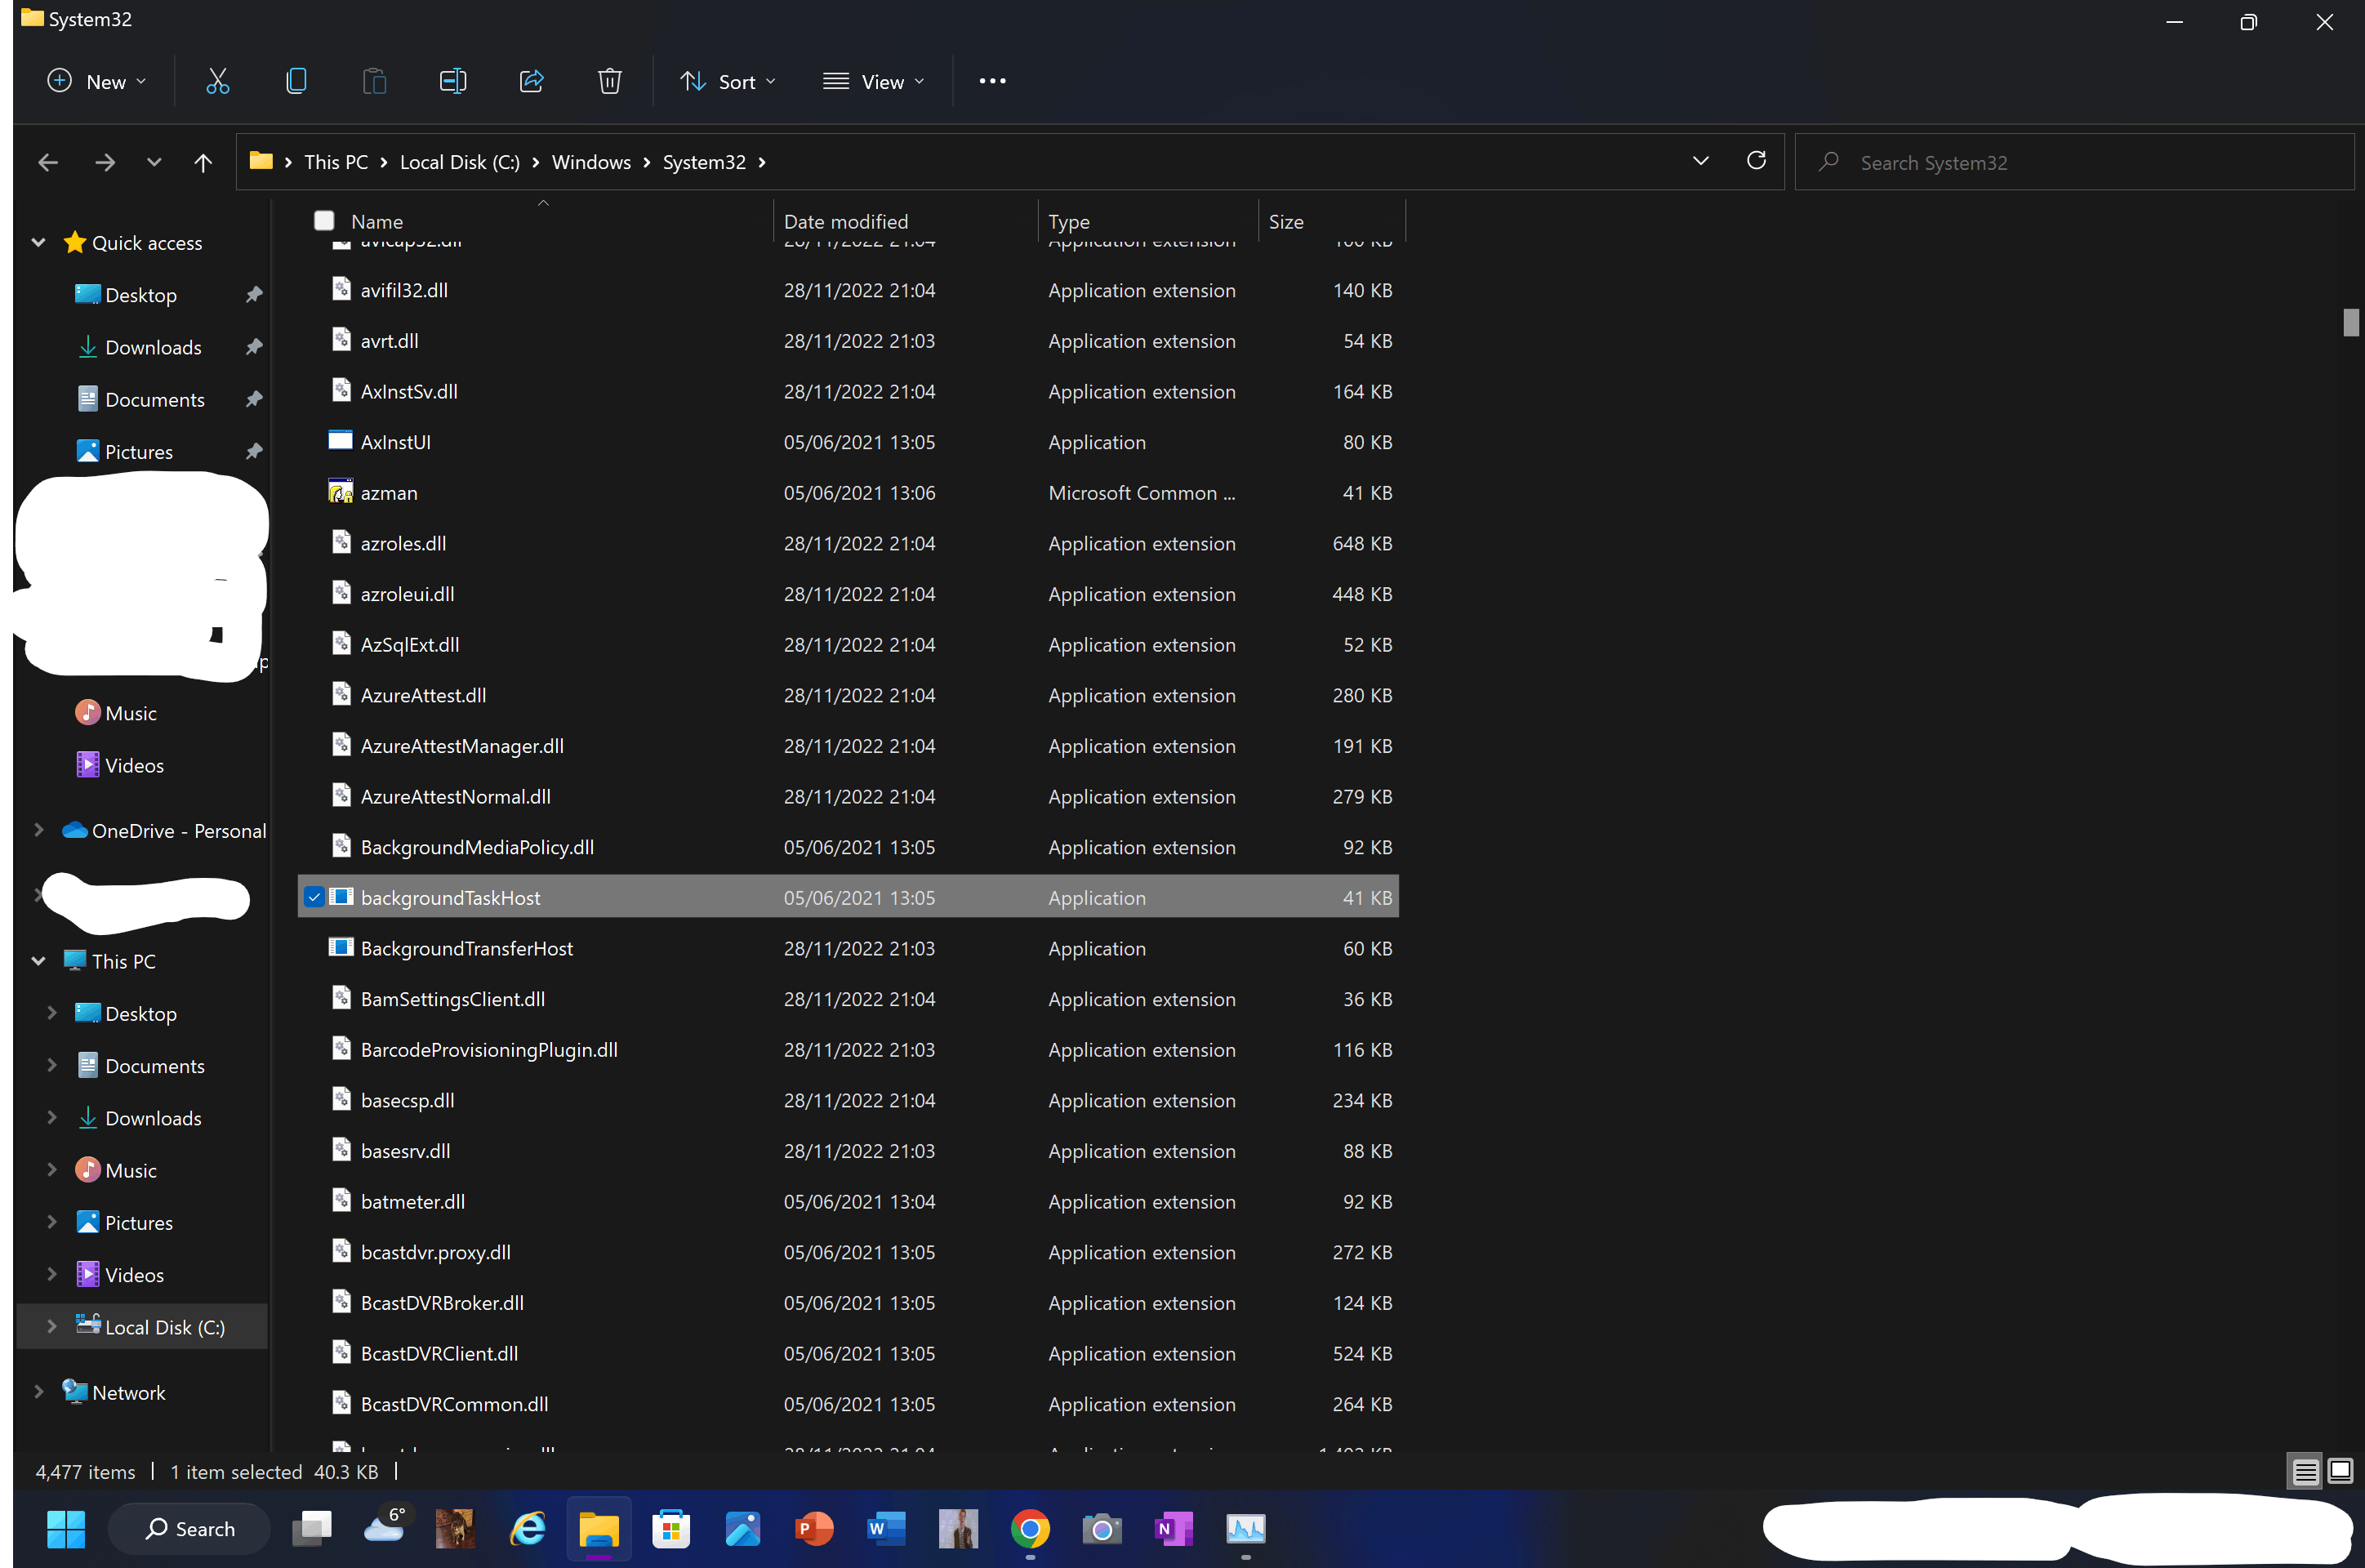Open the Sort dropdown menu
This screenshot has width=2365, height=1568.
click(x=728, y=82)
